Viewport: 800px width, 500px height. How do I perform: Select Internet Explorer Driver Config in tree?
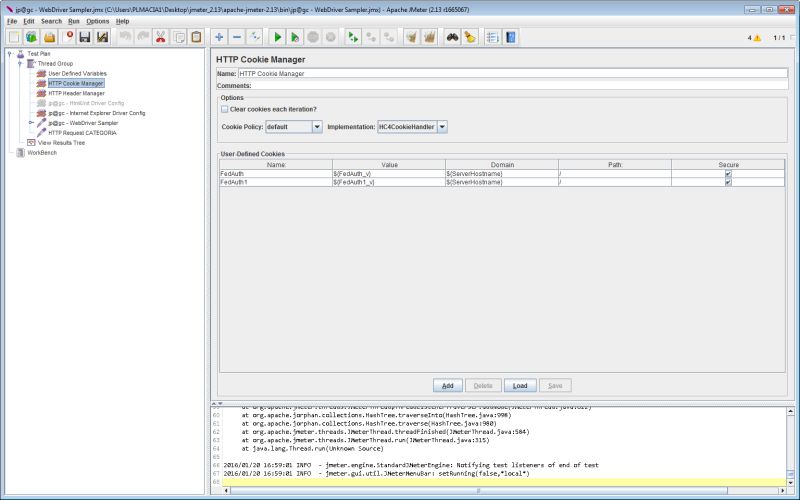(x=96, y=113)
